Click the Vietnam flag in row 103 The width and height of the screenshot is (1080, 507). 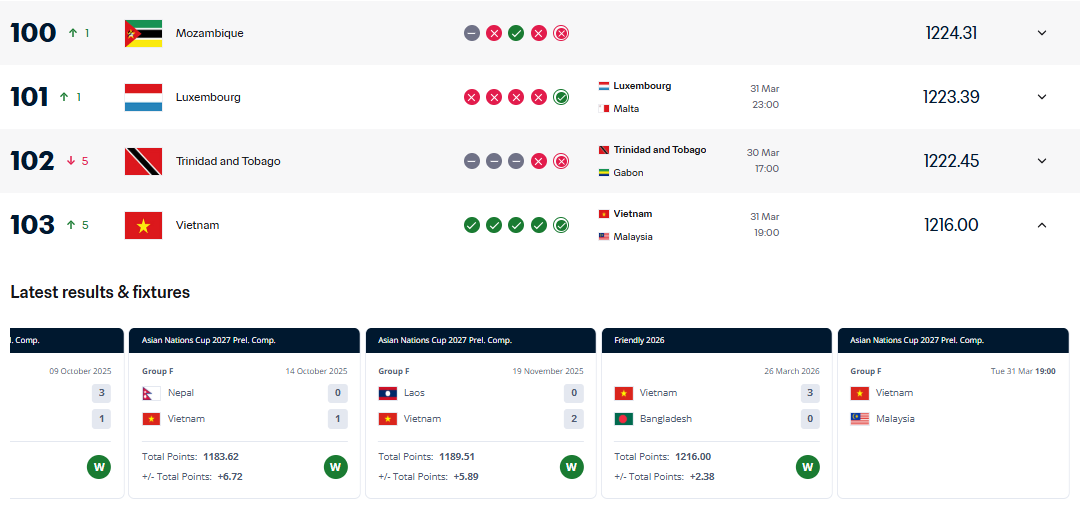[x=143, y=225]
